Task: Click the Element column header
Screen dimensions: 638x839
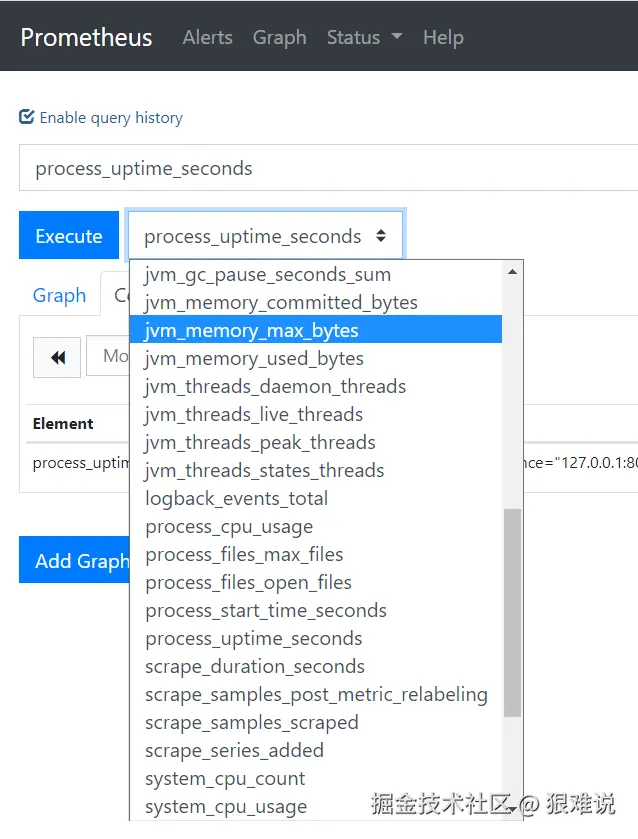Action: tap(63, 423)
